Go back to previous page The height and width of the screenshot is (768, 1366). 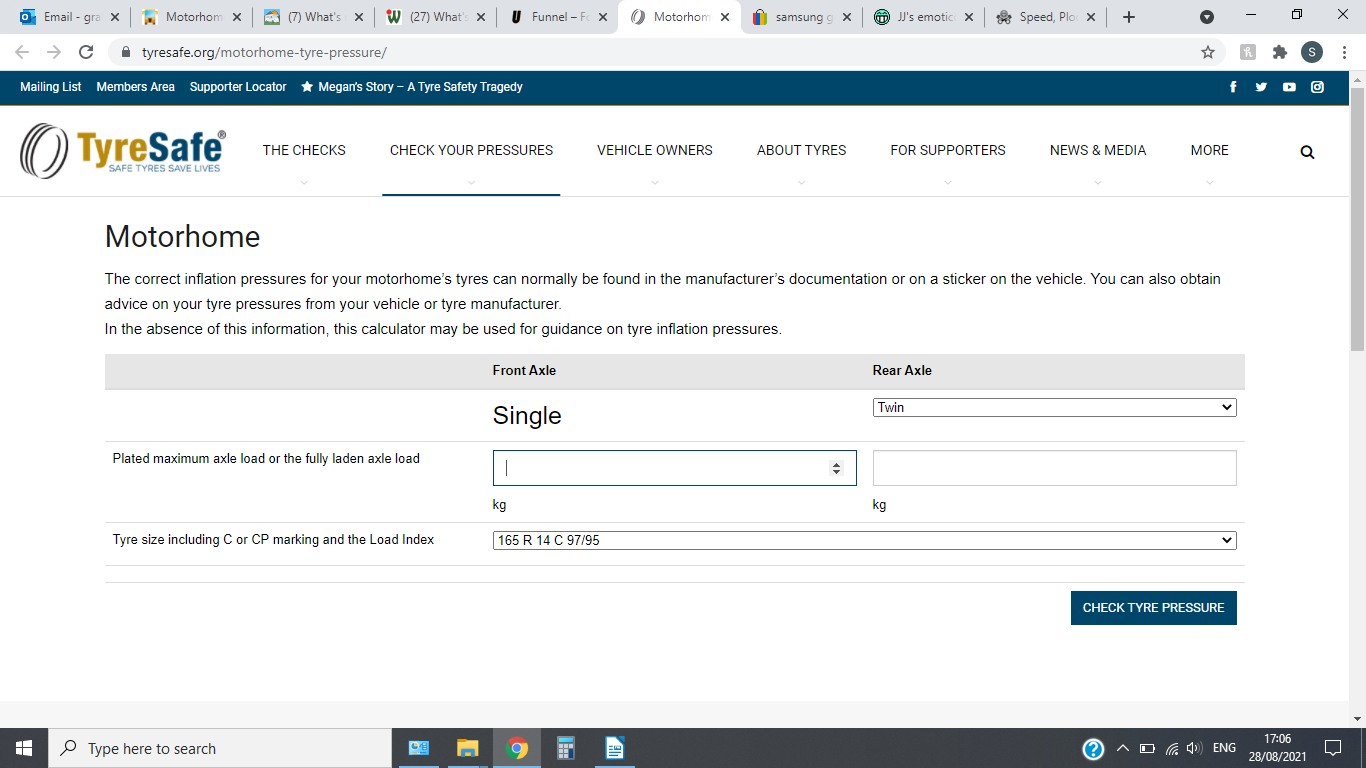[x=22, y=52]
